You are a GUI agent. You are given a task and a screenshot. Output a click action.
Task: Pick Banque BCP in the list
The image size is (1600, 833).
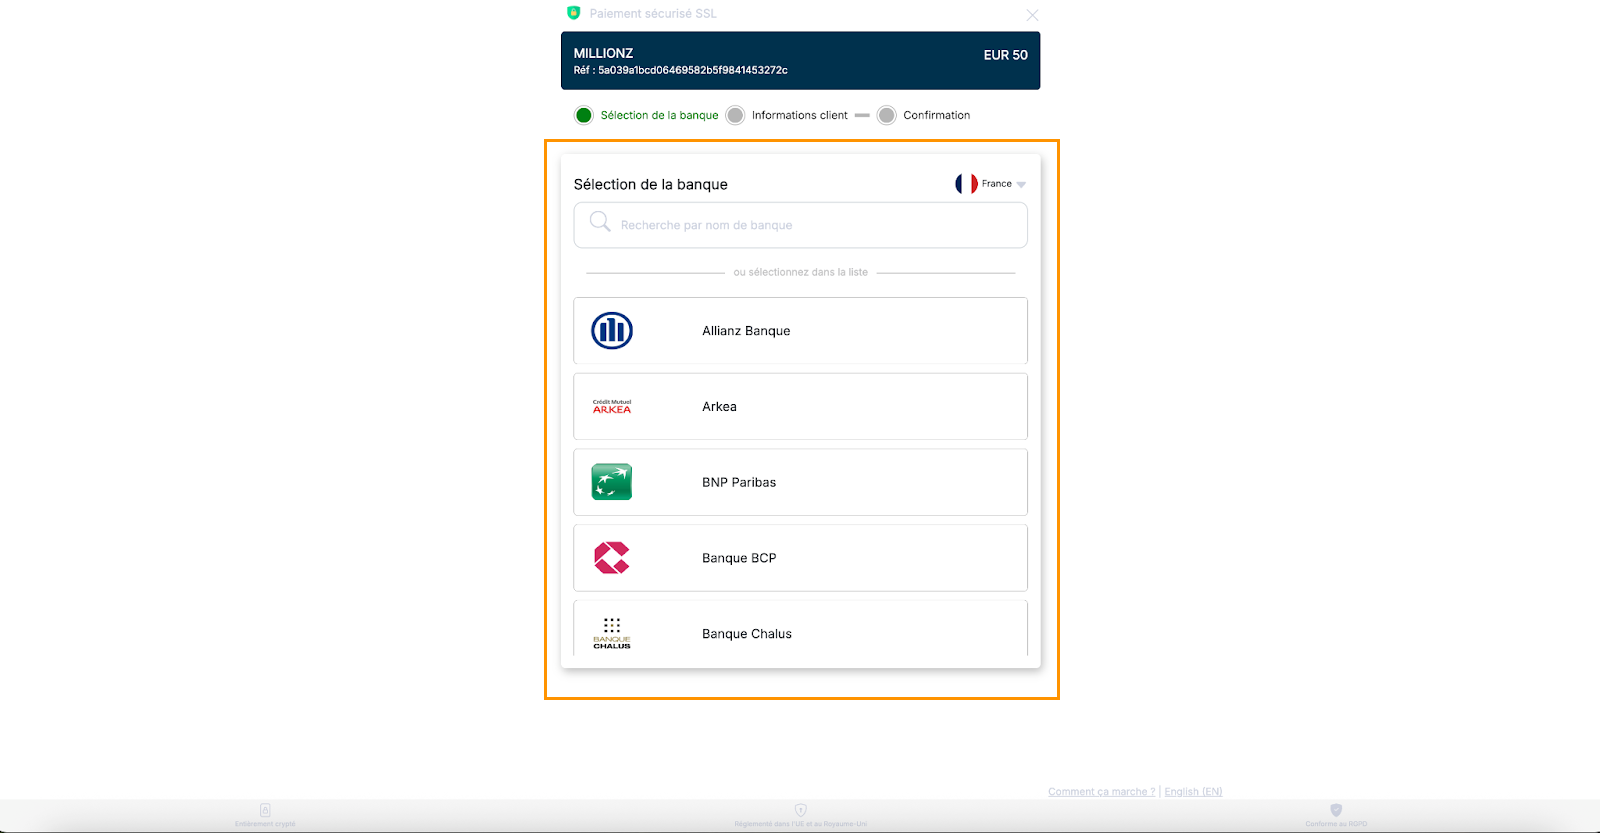tap(800, 558)
